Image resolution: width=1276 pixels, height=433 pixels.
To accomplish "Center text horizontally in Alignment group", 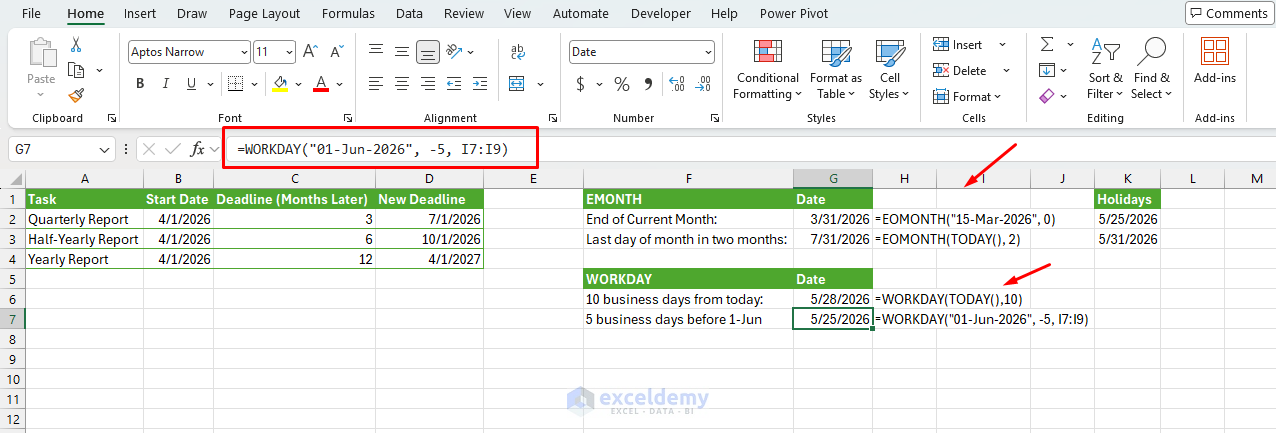I will [x=402, y=84].
